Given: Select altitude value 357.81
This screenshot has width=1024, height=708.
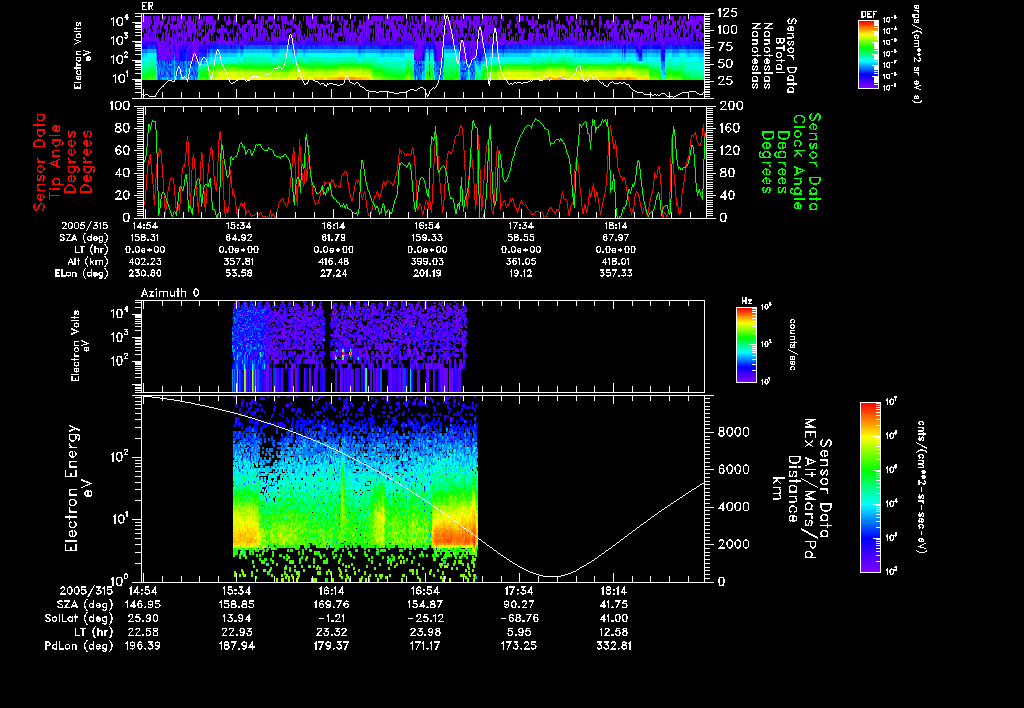Looking at the screenshot, I should [238, 262].
